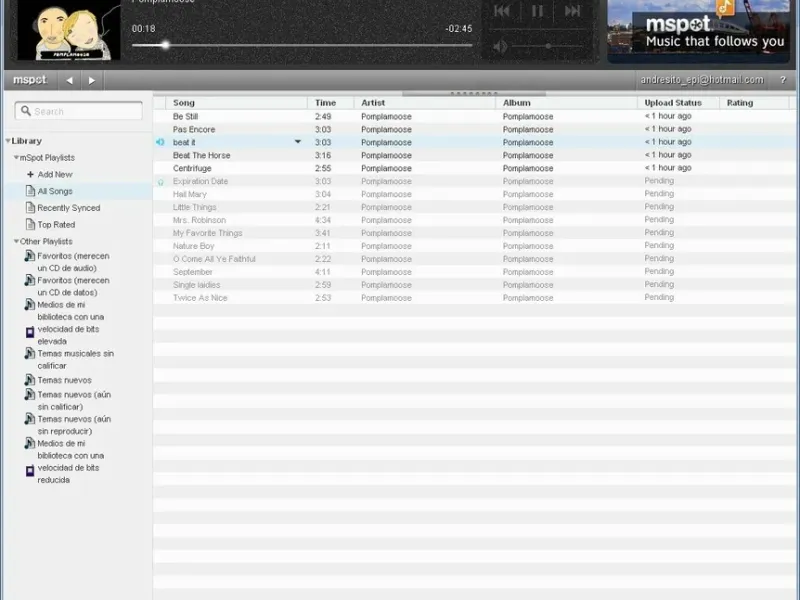This screenshot has height=600, width=800.
Task: Go forward with the right arrow
Action: pos(92,80)
